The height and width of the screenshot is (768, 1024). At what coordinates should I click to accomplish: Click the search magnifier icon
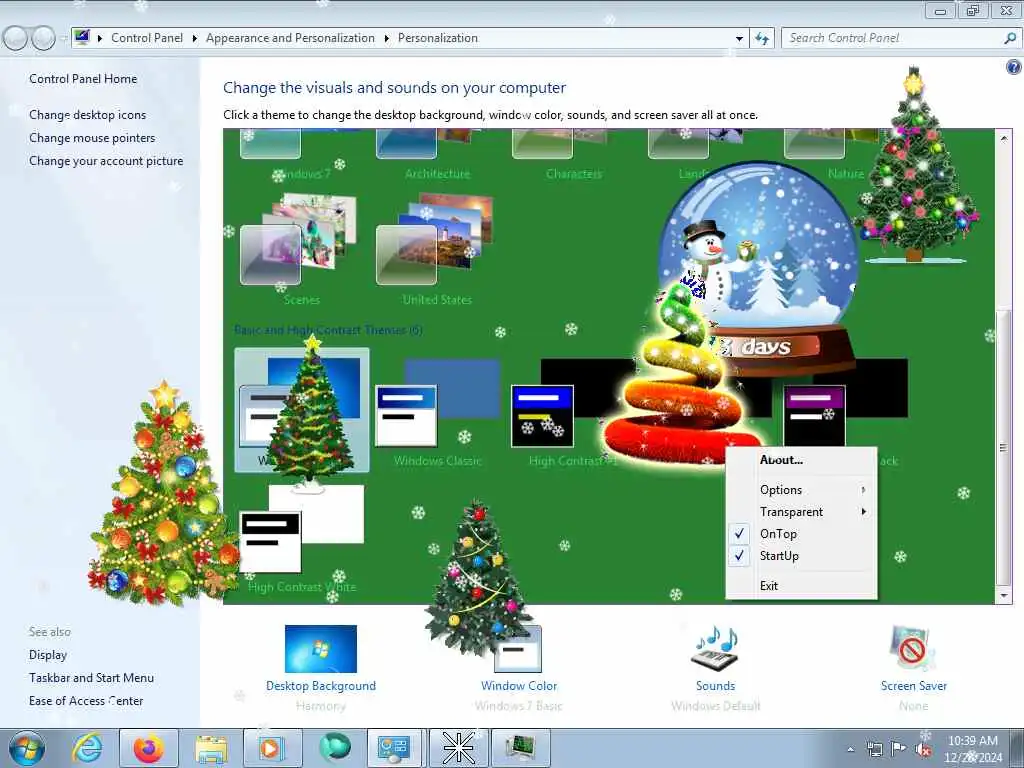pyautogui.click(x=1010, y=39)
